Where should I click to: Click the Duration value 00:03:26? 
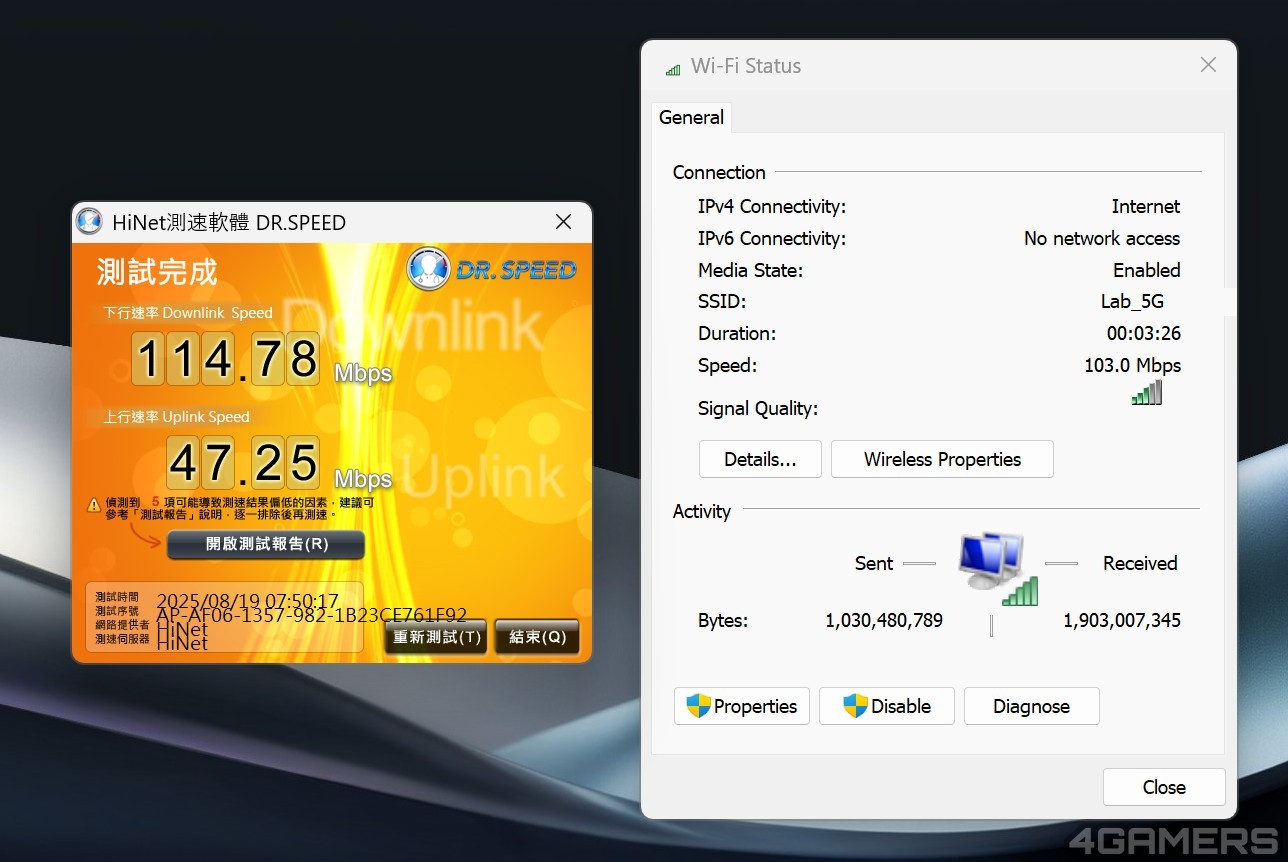click(1143, 333)
